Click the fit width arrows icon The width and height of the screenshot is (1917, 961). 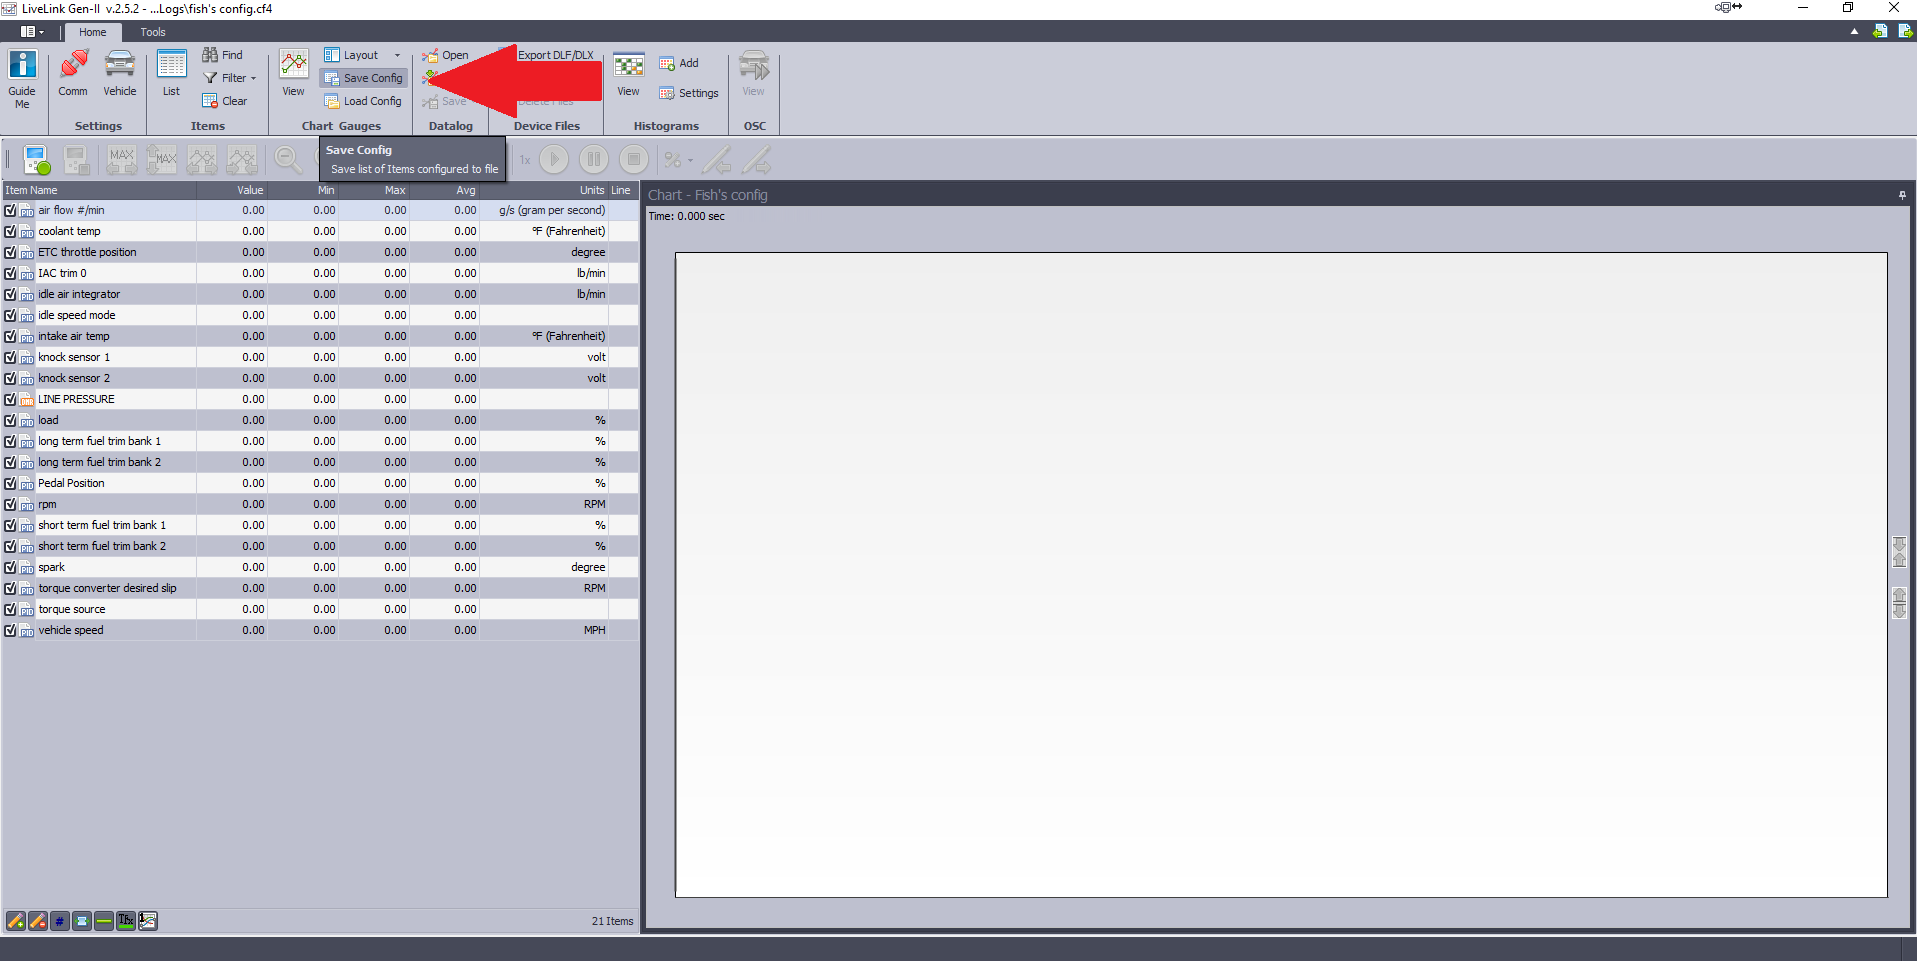point(82,921)
